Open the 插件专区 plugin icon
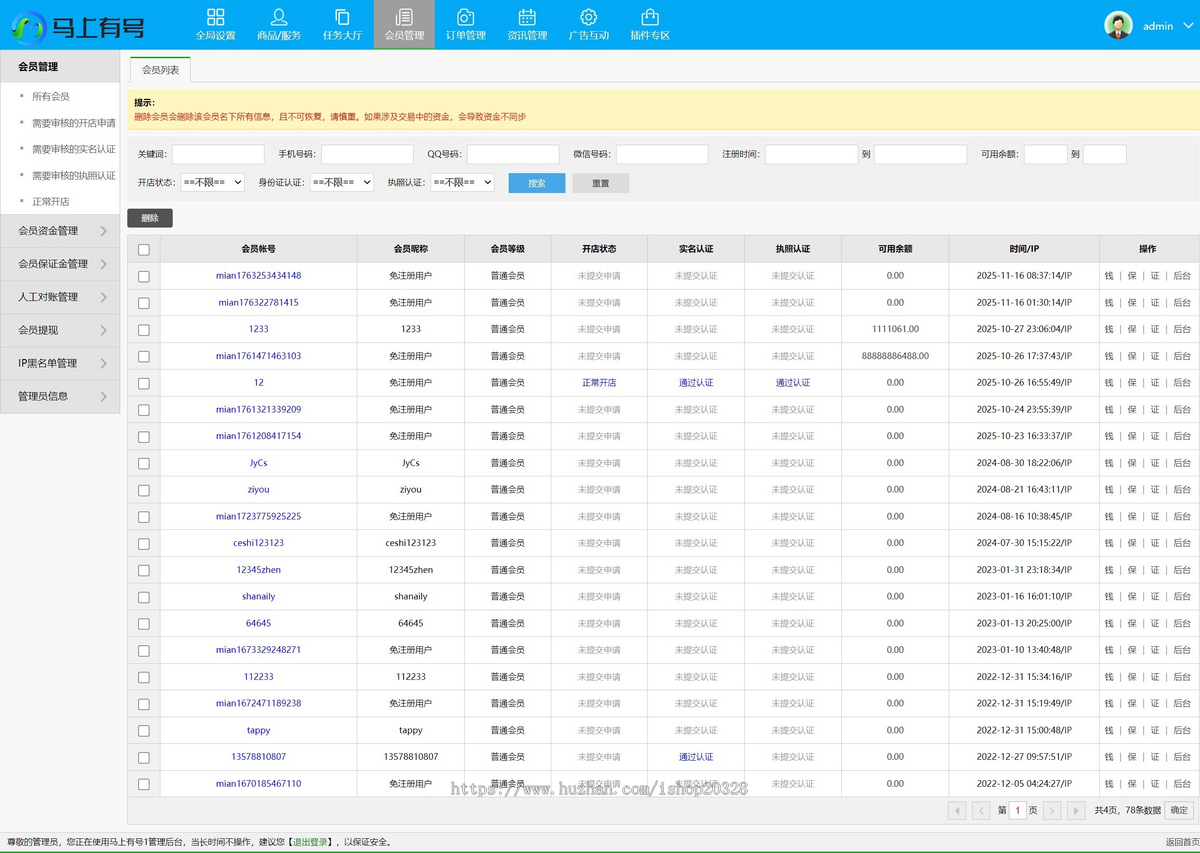1200x853 pixels. pos(650,17)
